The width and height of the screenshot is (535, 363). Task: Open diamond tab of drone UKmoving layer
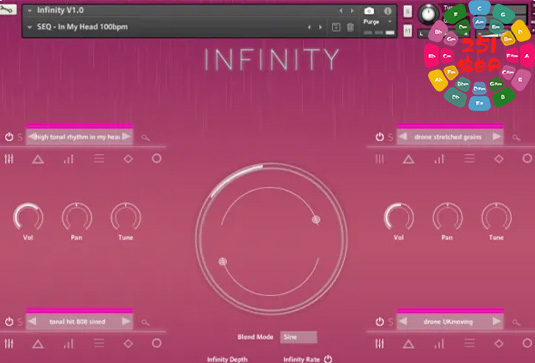point(499,344)
